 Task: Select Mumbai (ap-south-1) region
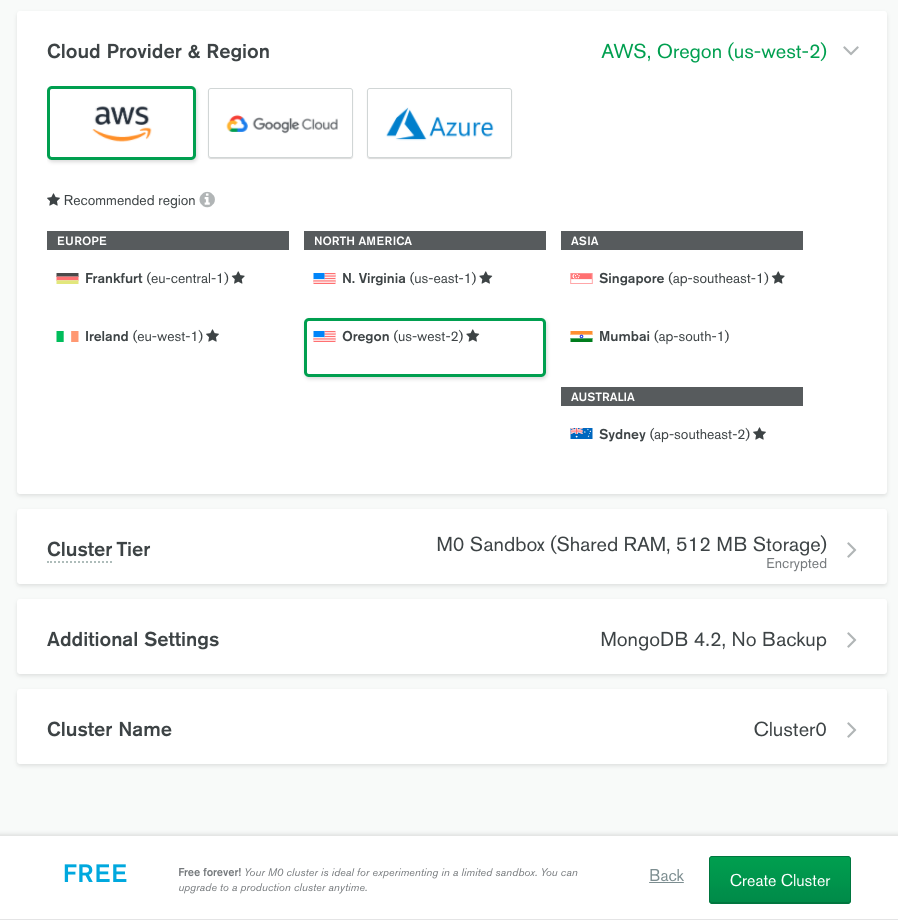pyautogui.click(x=682, y=337)
